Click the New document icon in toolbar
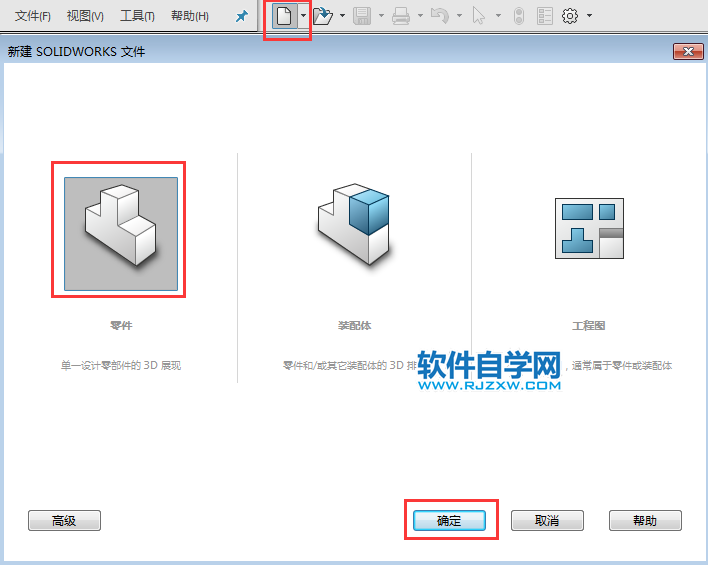Viewport: 708px width, 565px height. [284, 16]
